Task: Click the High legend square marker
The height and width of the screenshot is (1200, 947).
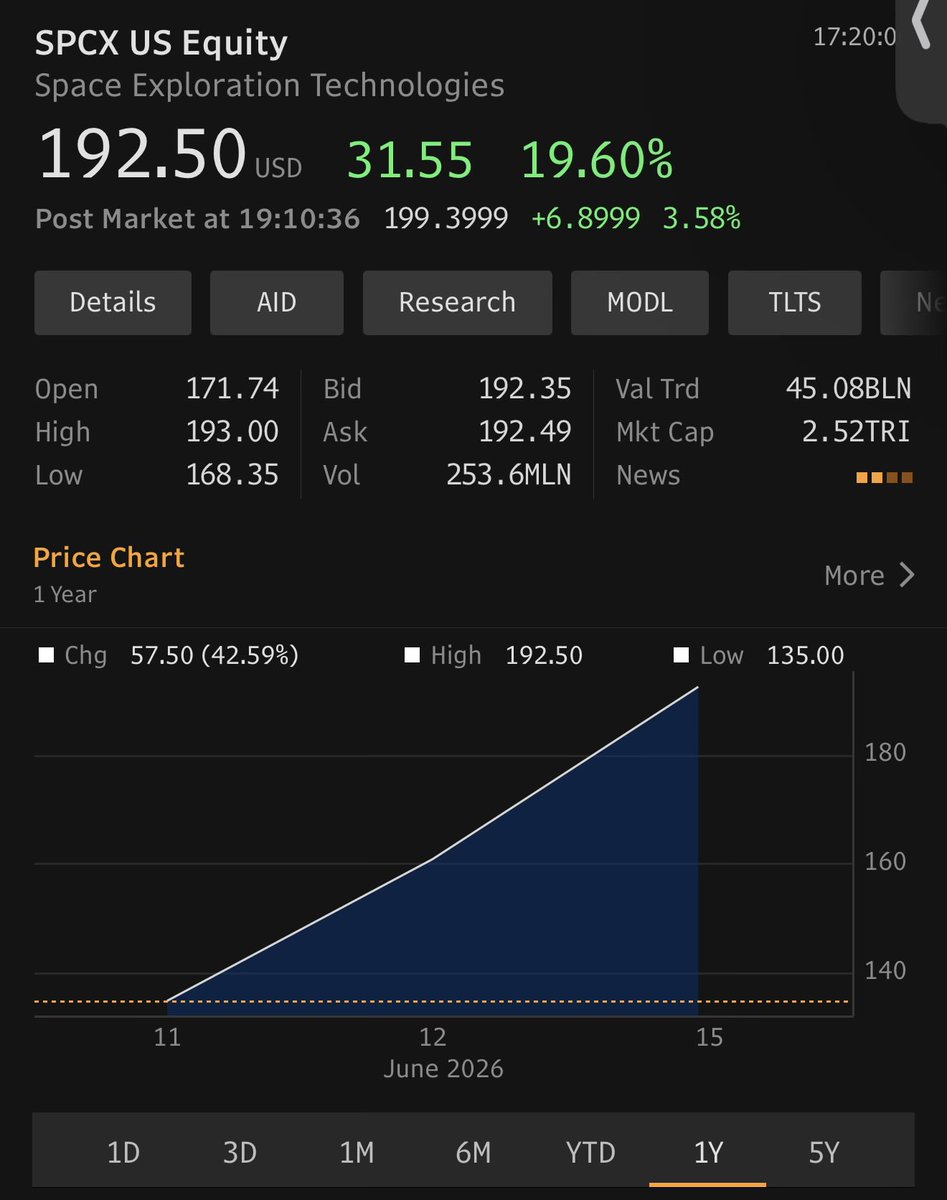Action: coord(412,656)
